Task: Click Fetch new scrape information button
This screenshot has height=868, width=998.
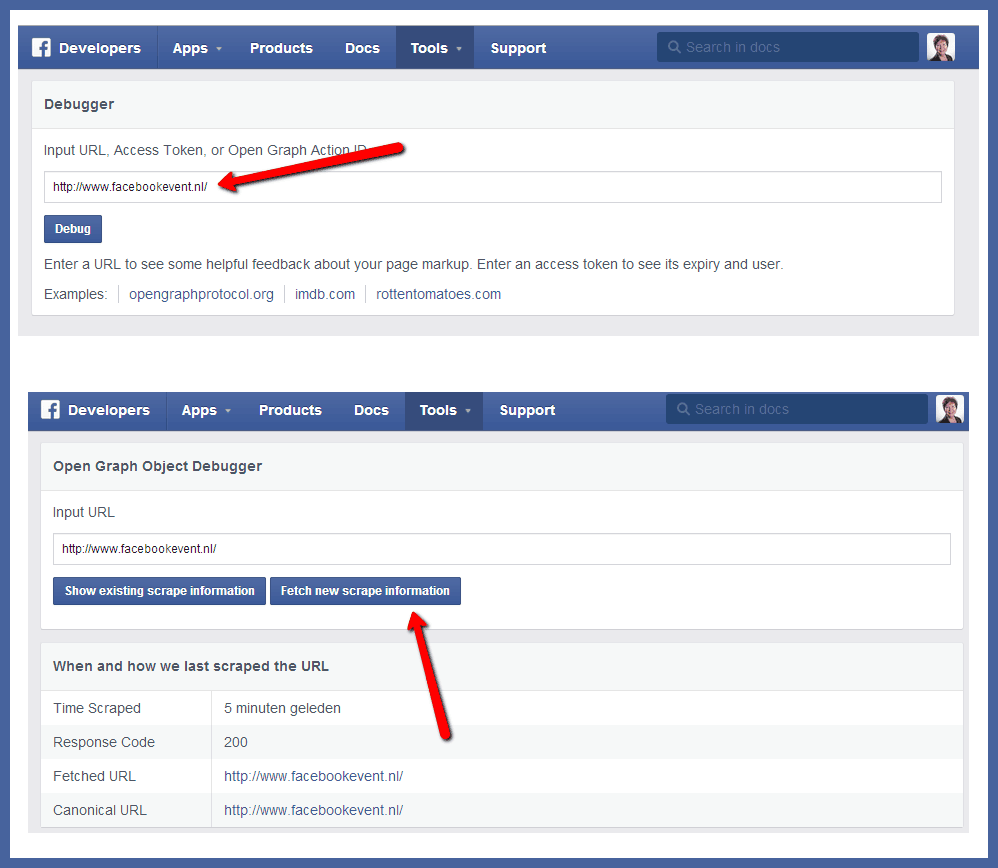Action: [x=365, y=591]
